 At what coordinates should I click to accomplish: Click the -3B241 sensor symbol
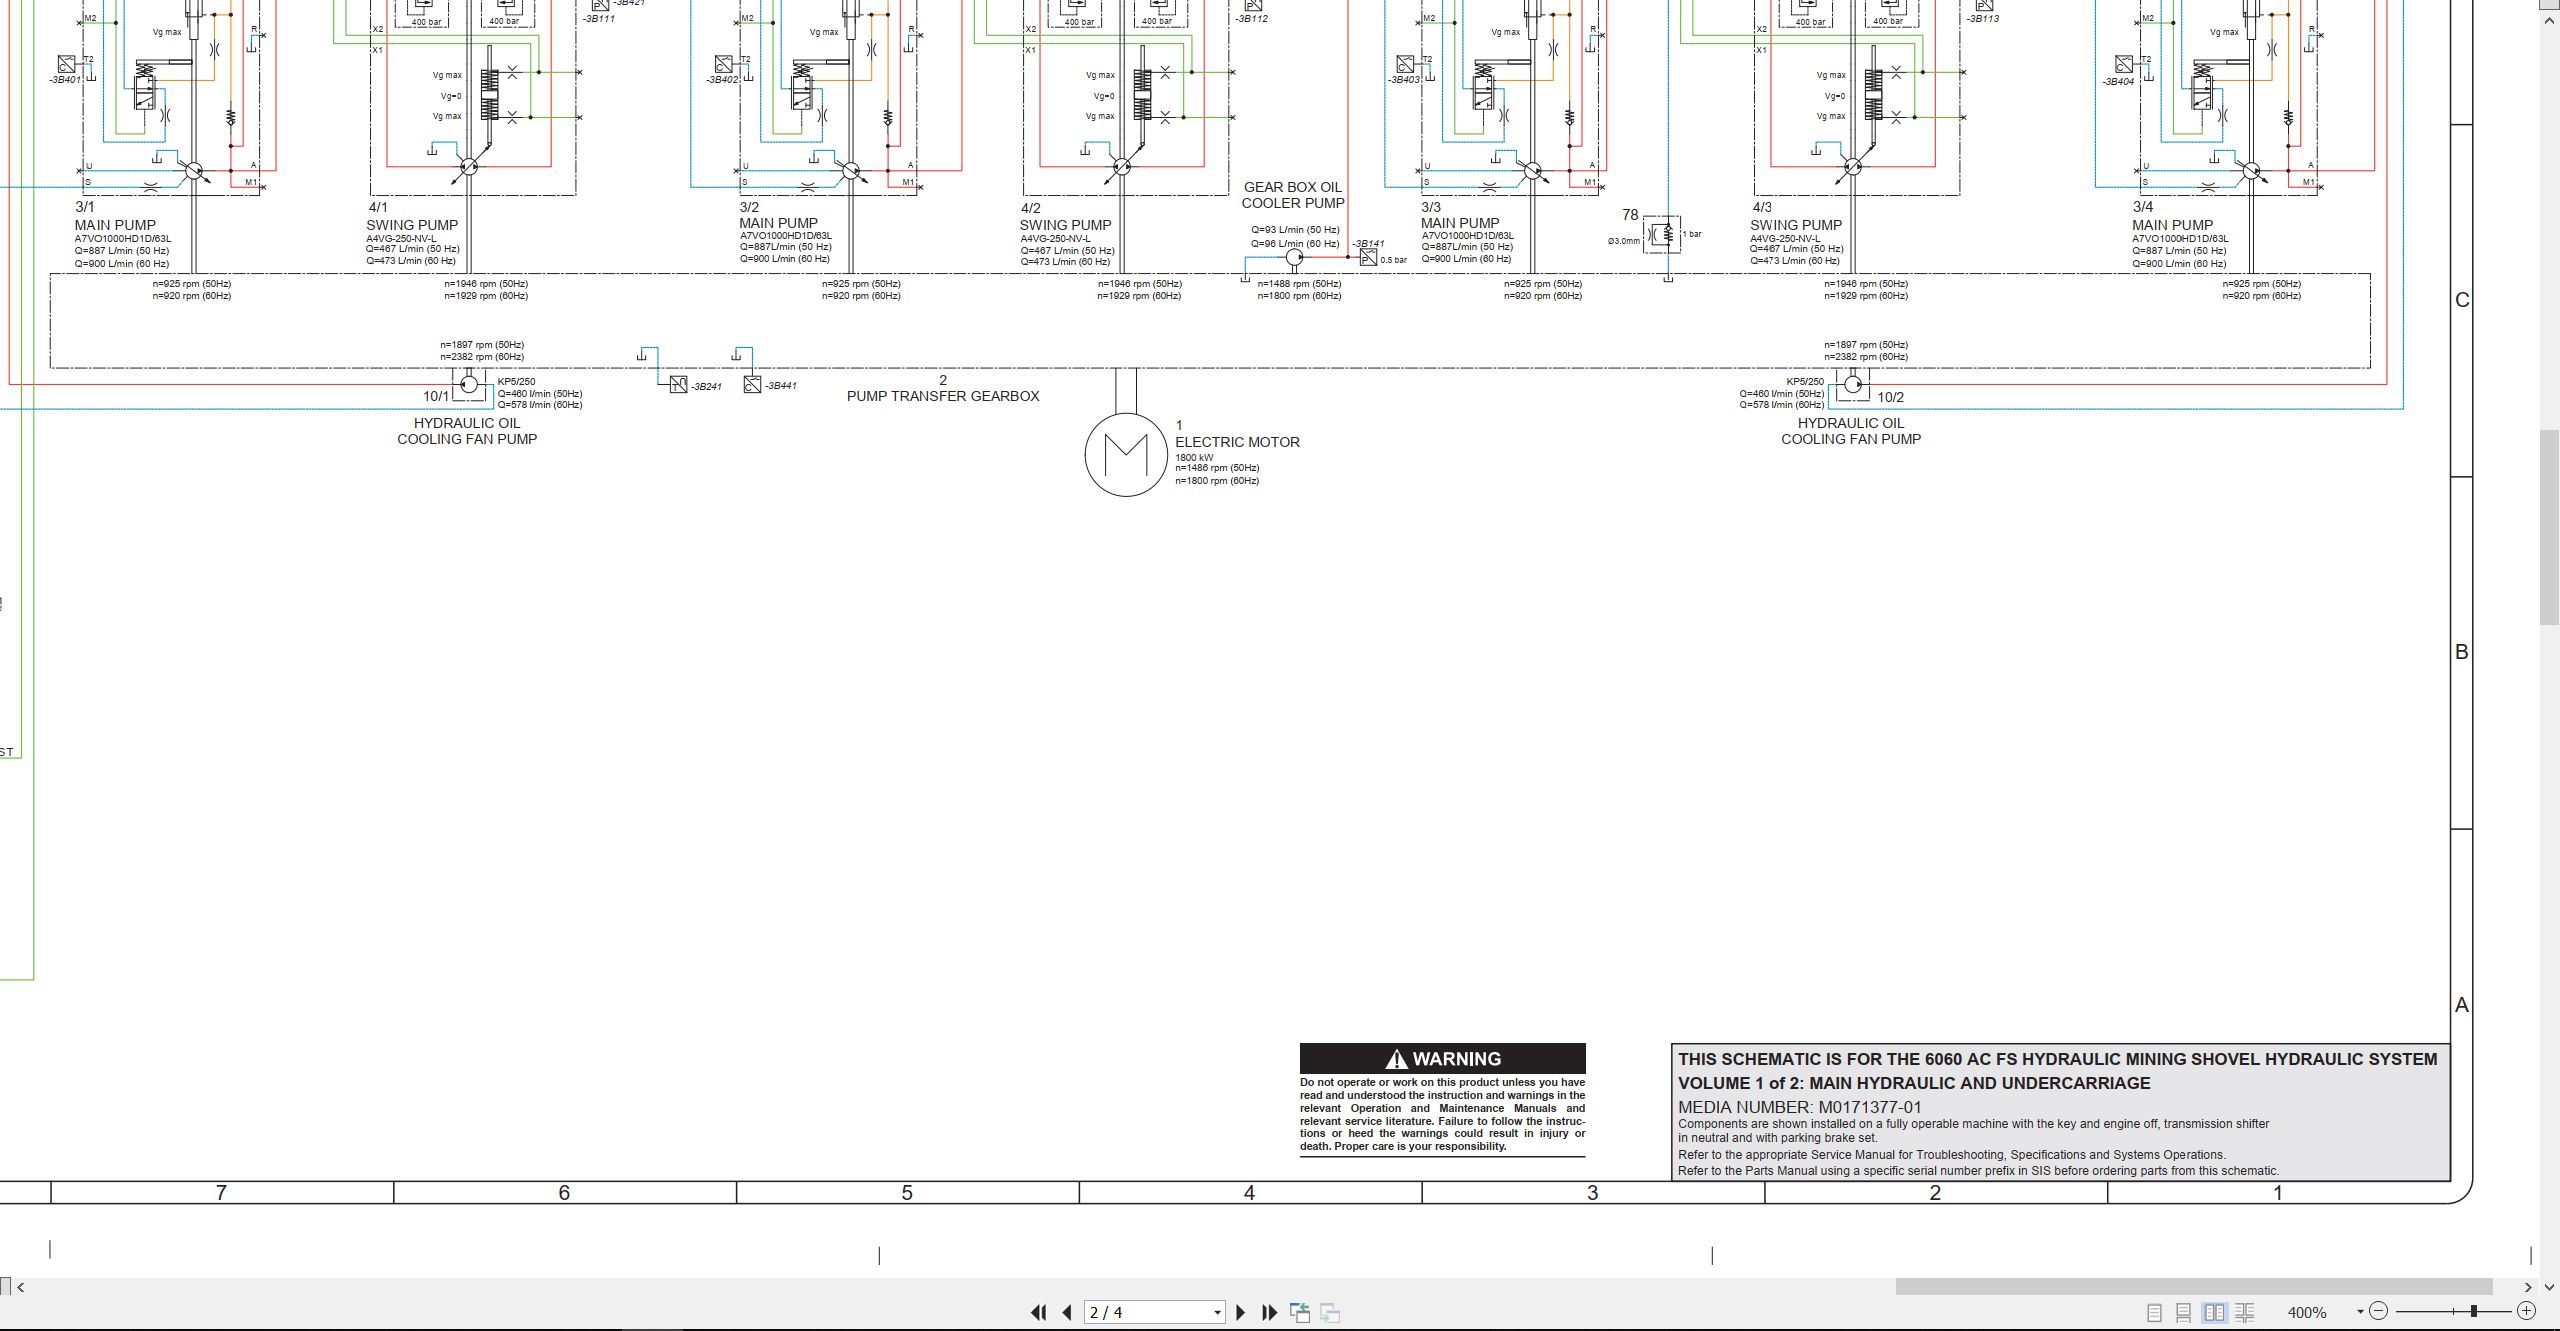(678, 385)
